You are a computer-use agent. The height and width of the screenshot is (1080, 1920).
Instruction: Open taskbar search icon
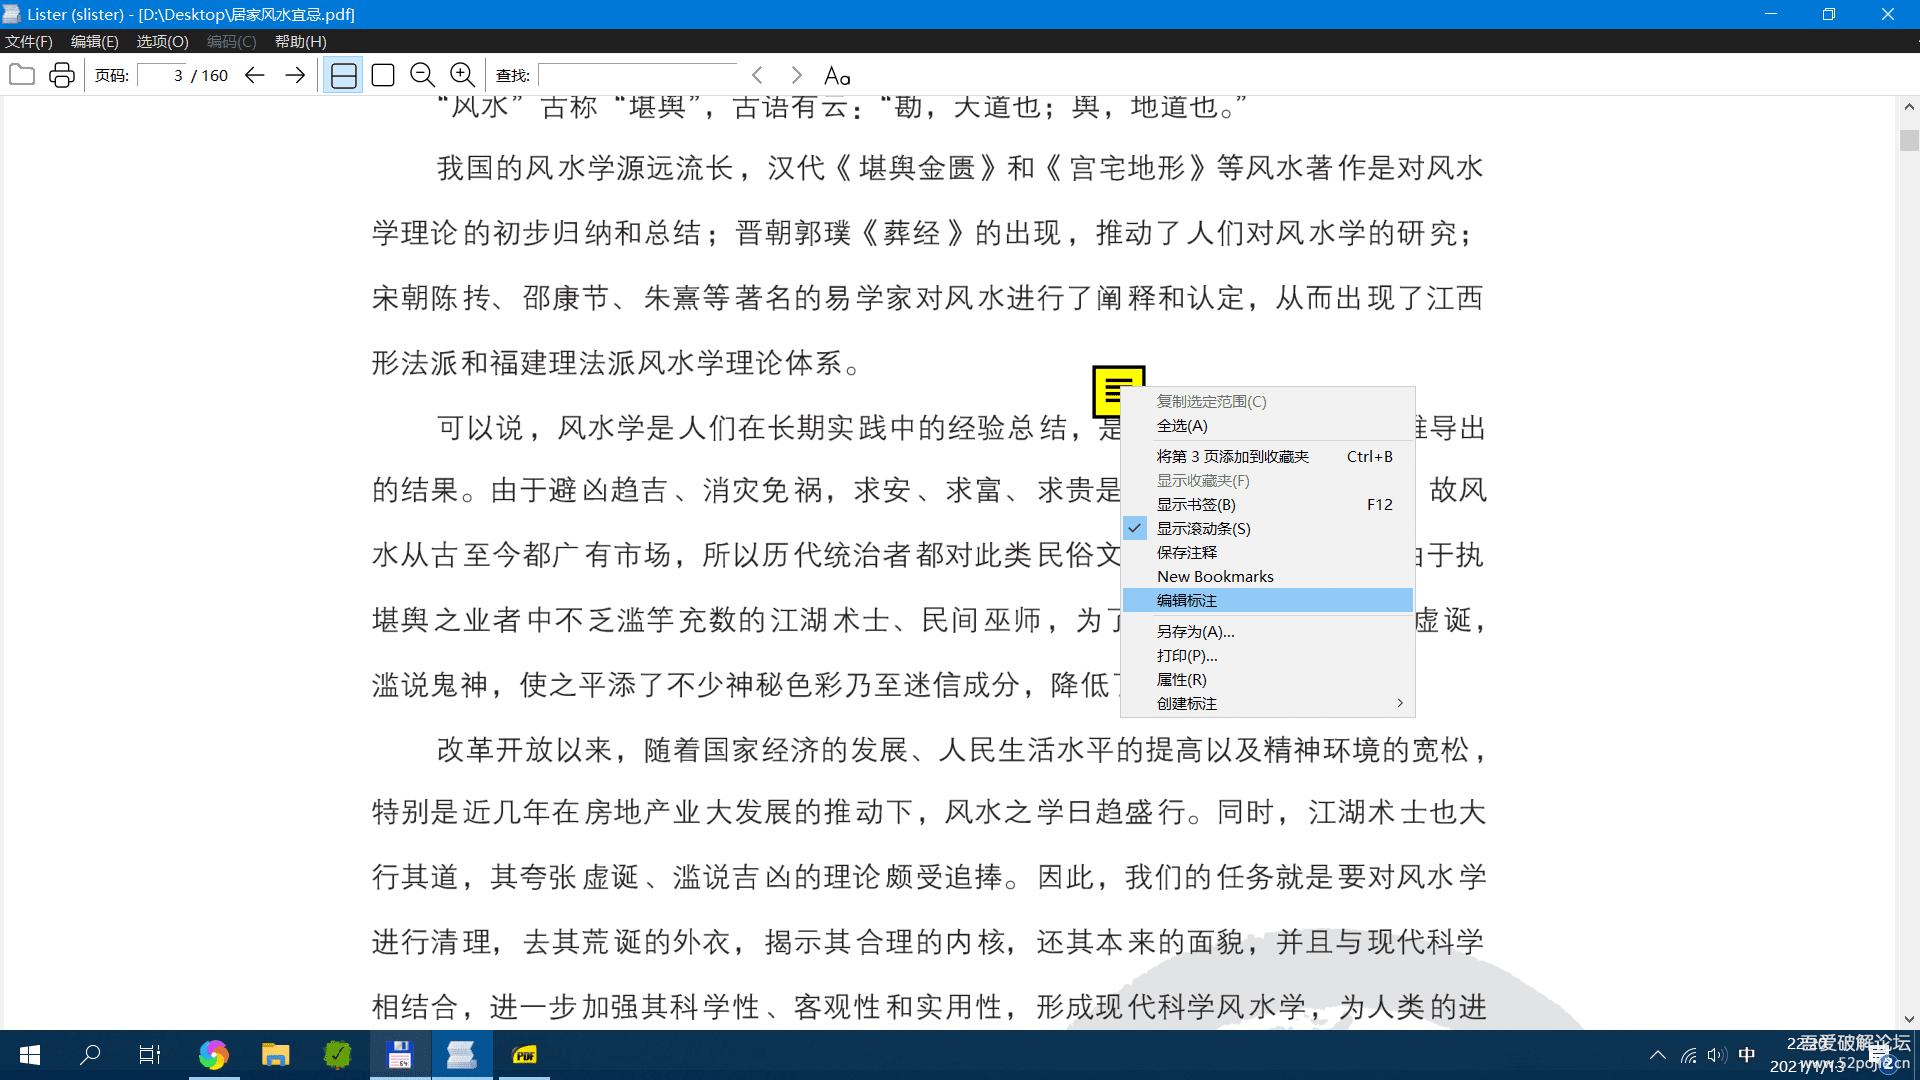coord(90,1054)
